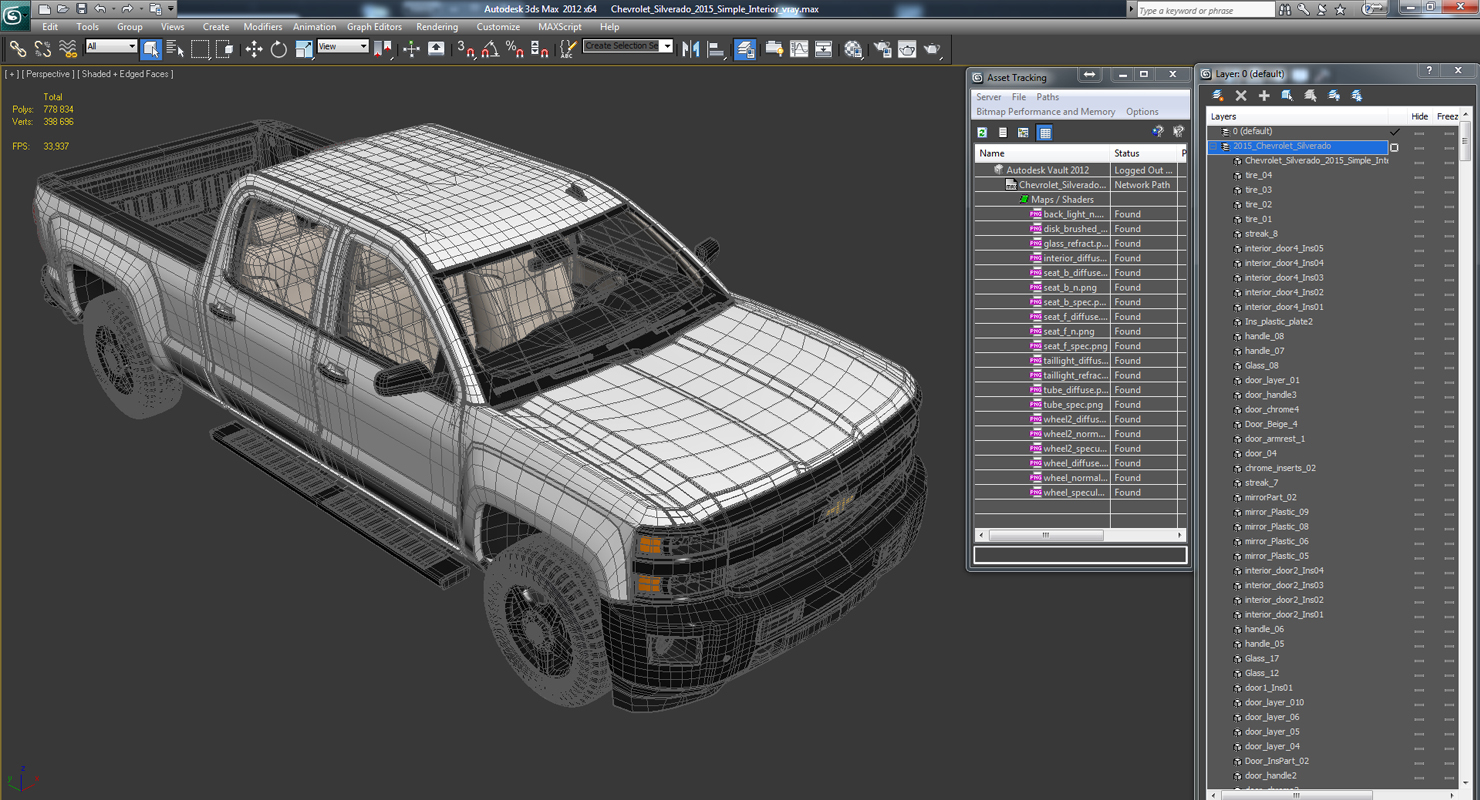The image size is (1480, 800).
Task: Open Edit Named Selection Sets
Action: point(568,48)
